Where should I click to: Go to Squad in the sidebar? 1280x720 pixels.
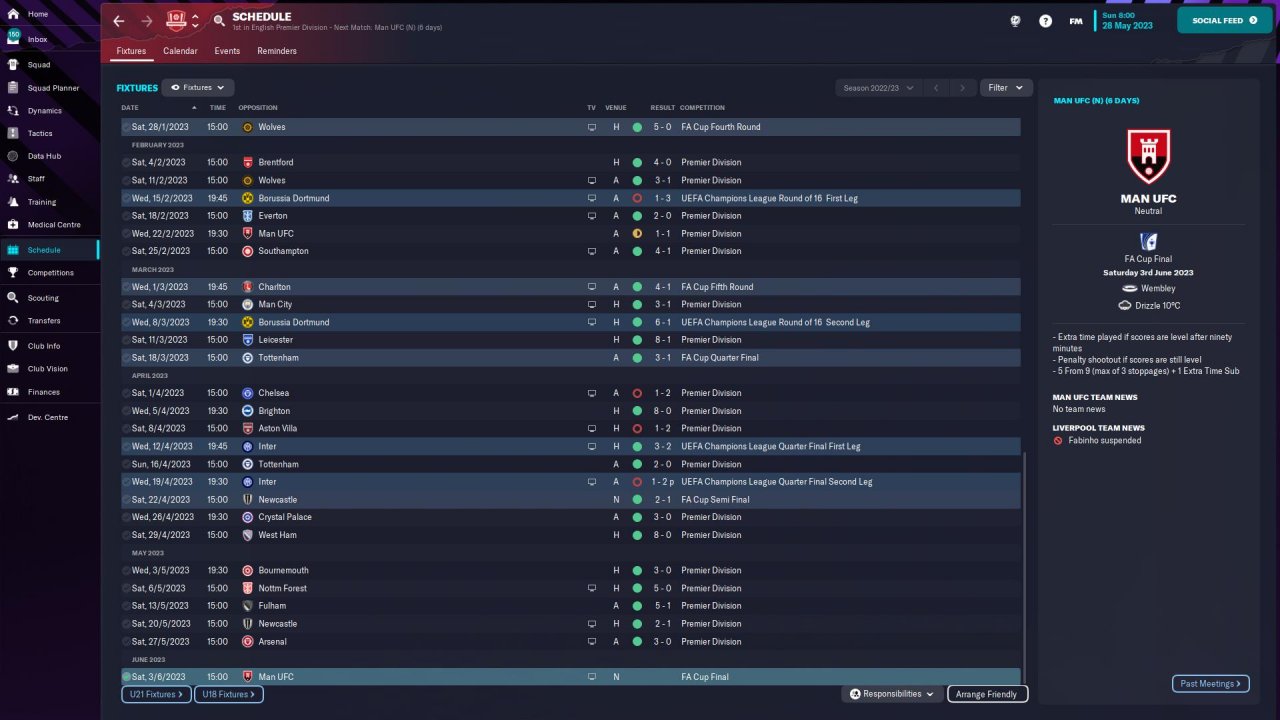pos(39,65)
